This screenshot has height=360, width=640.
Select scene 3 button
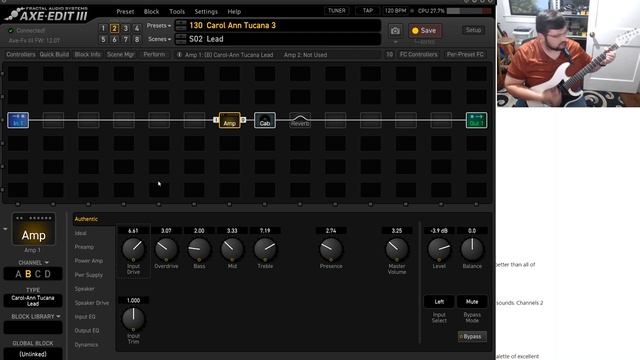[126, 28]
